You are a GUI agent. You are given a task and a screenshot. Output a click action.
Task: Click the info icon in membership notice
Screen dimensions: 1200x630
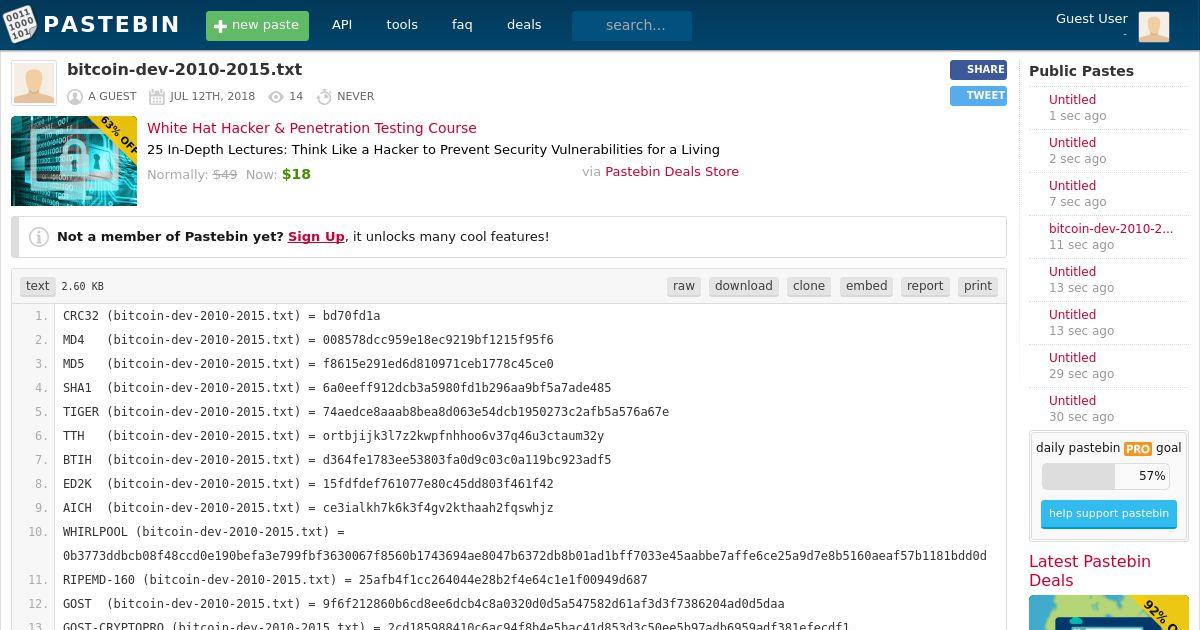(39, 237)
